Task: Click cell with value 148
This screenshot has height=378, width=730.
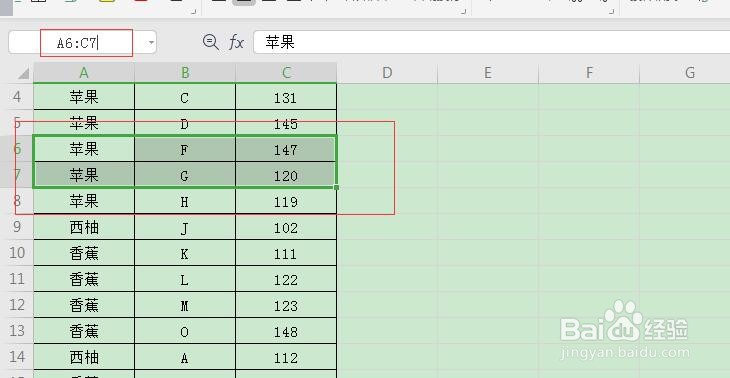Action: (286, 331)
